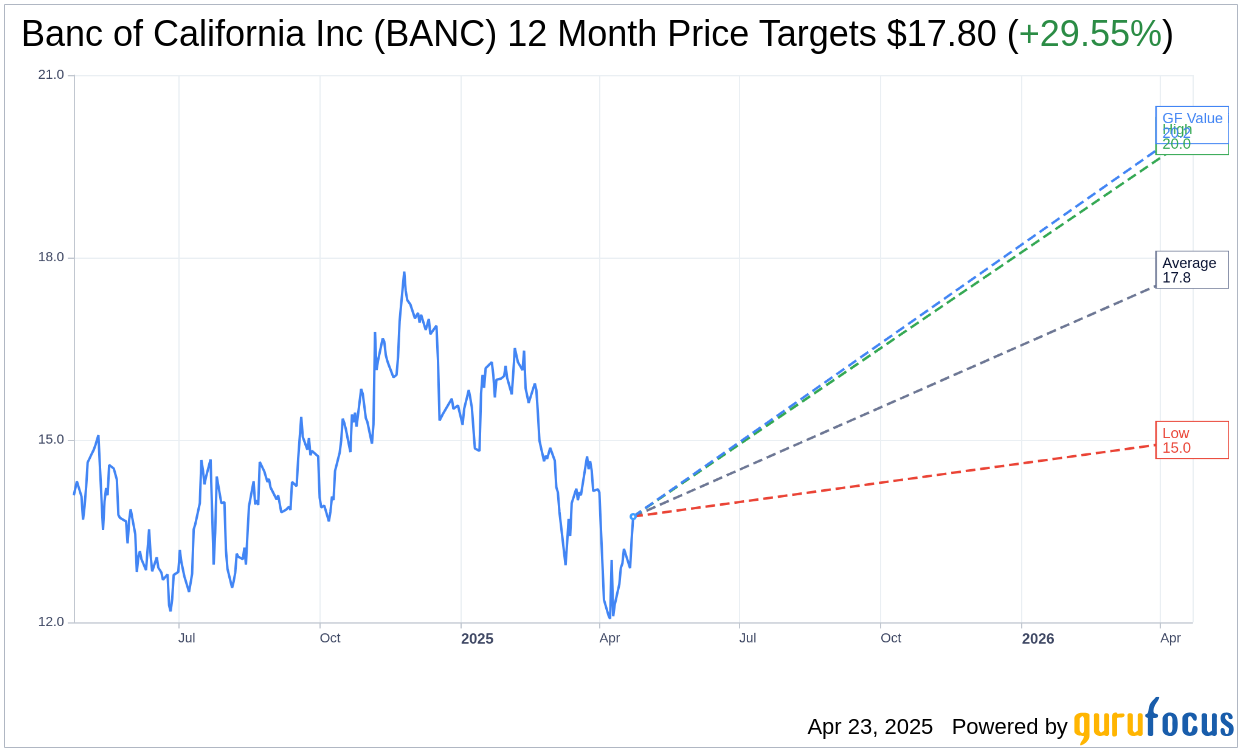This screenshot has height=752, width=1242.
Task: Click the 2026 label on the x-axis
Action: [1038, 638]
